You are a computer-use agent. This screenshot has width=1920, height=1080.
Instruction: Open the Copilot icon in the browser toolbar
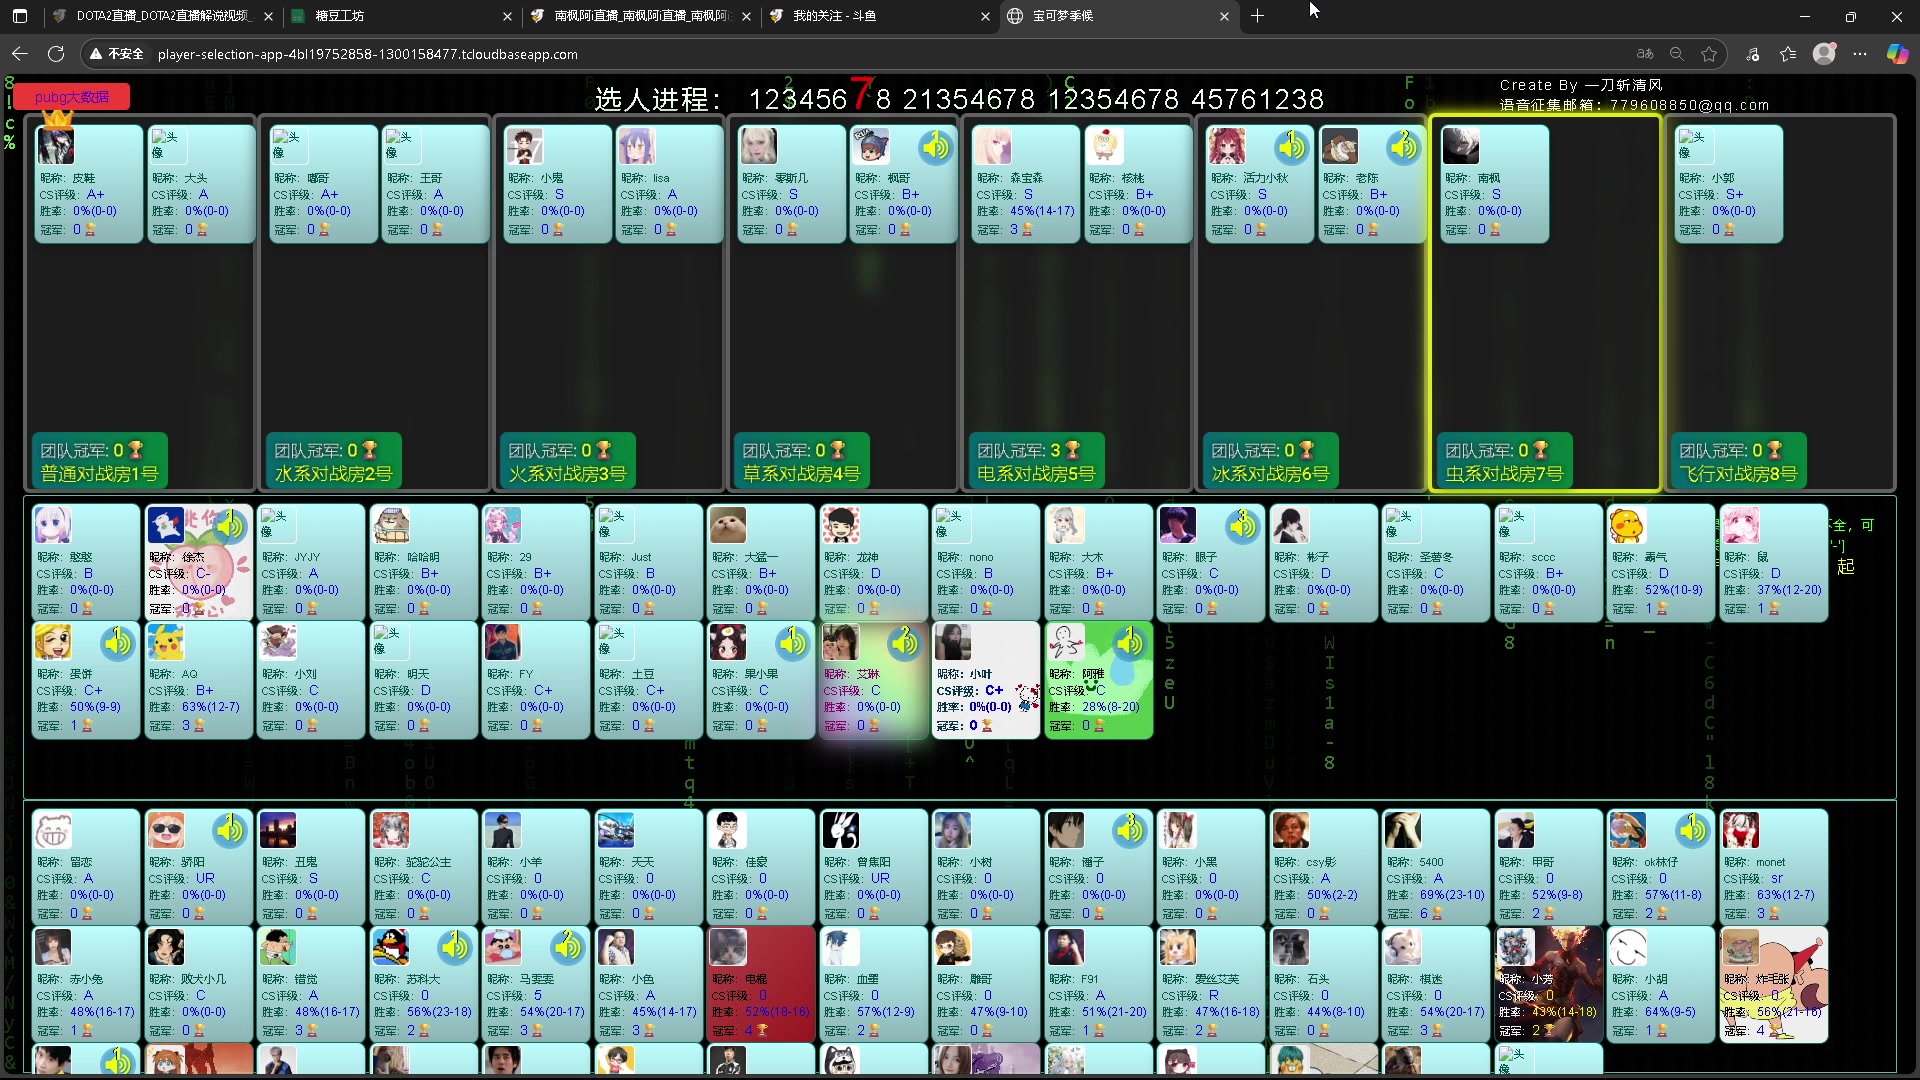click(1897, 54)
